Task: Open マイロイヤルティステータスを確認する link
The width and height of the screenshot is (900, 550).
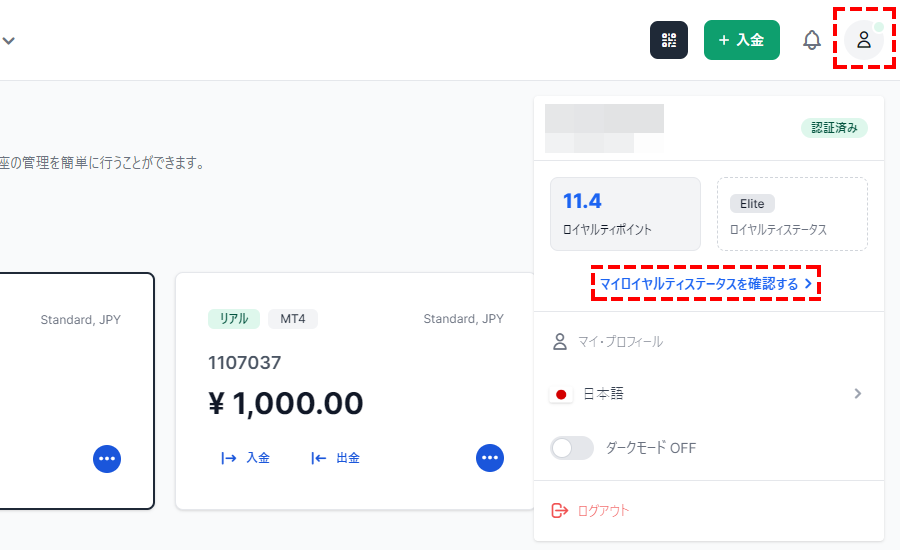Action: click(x=706, y=284)
